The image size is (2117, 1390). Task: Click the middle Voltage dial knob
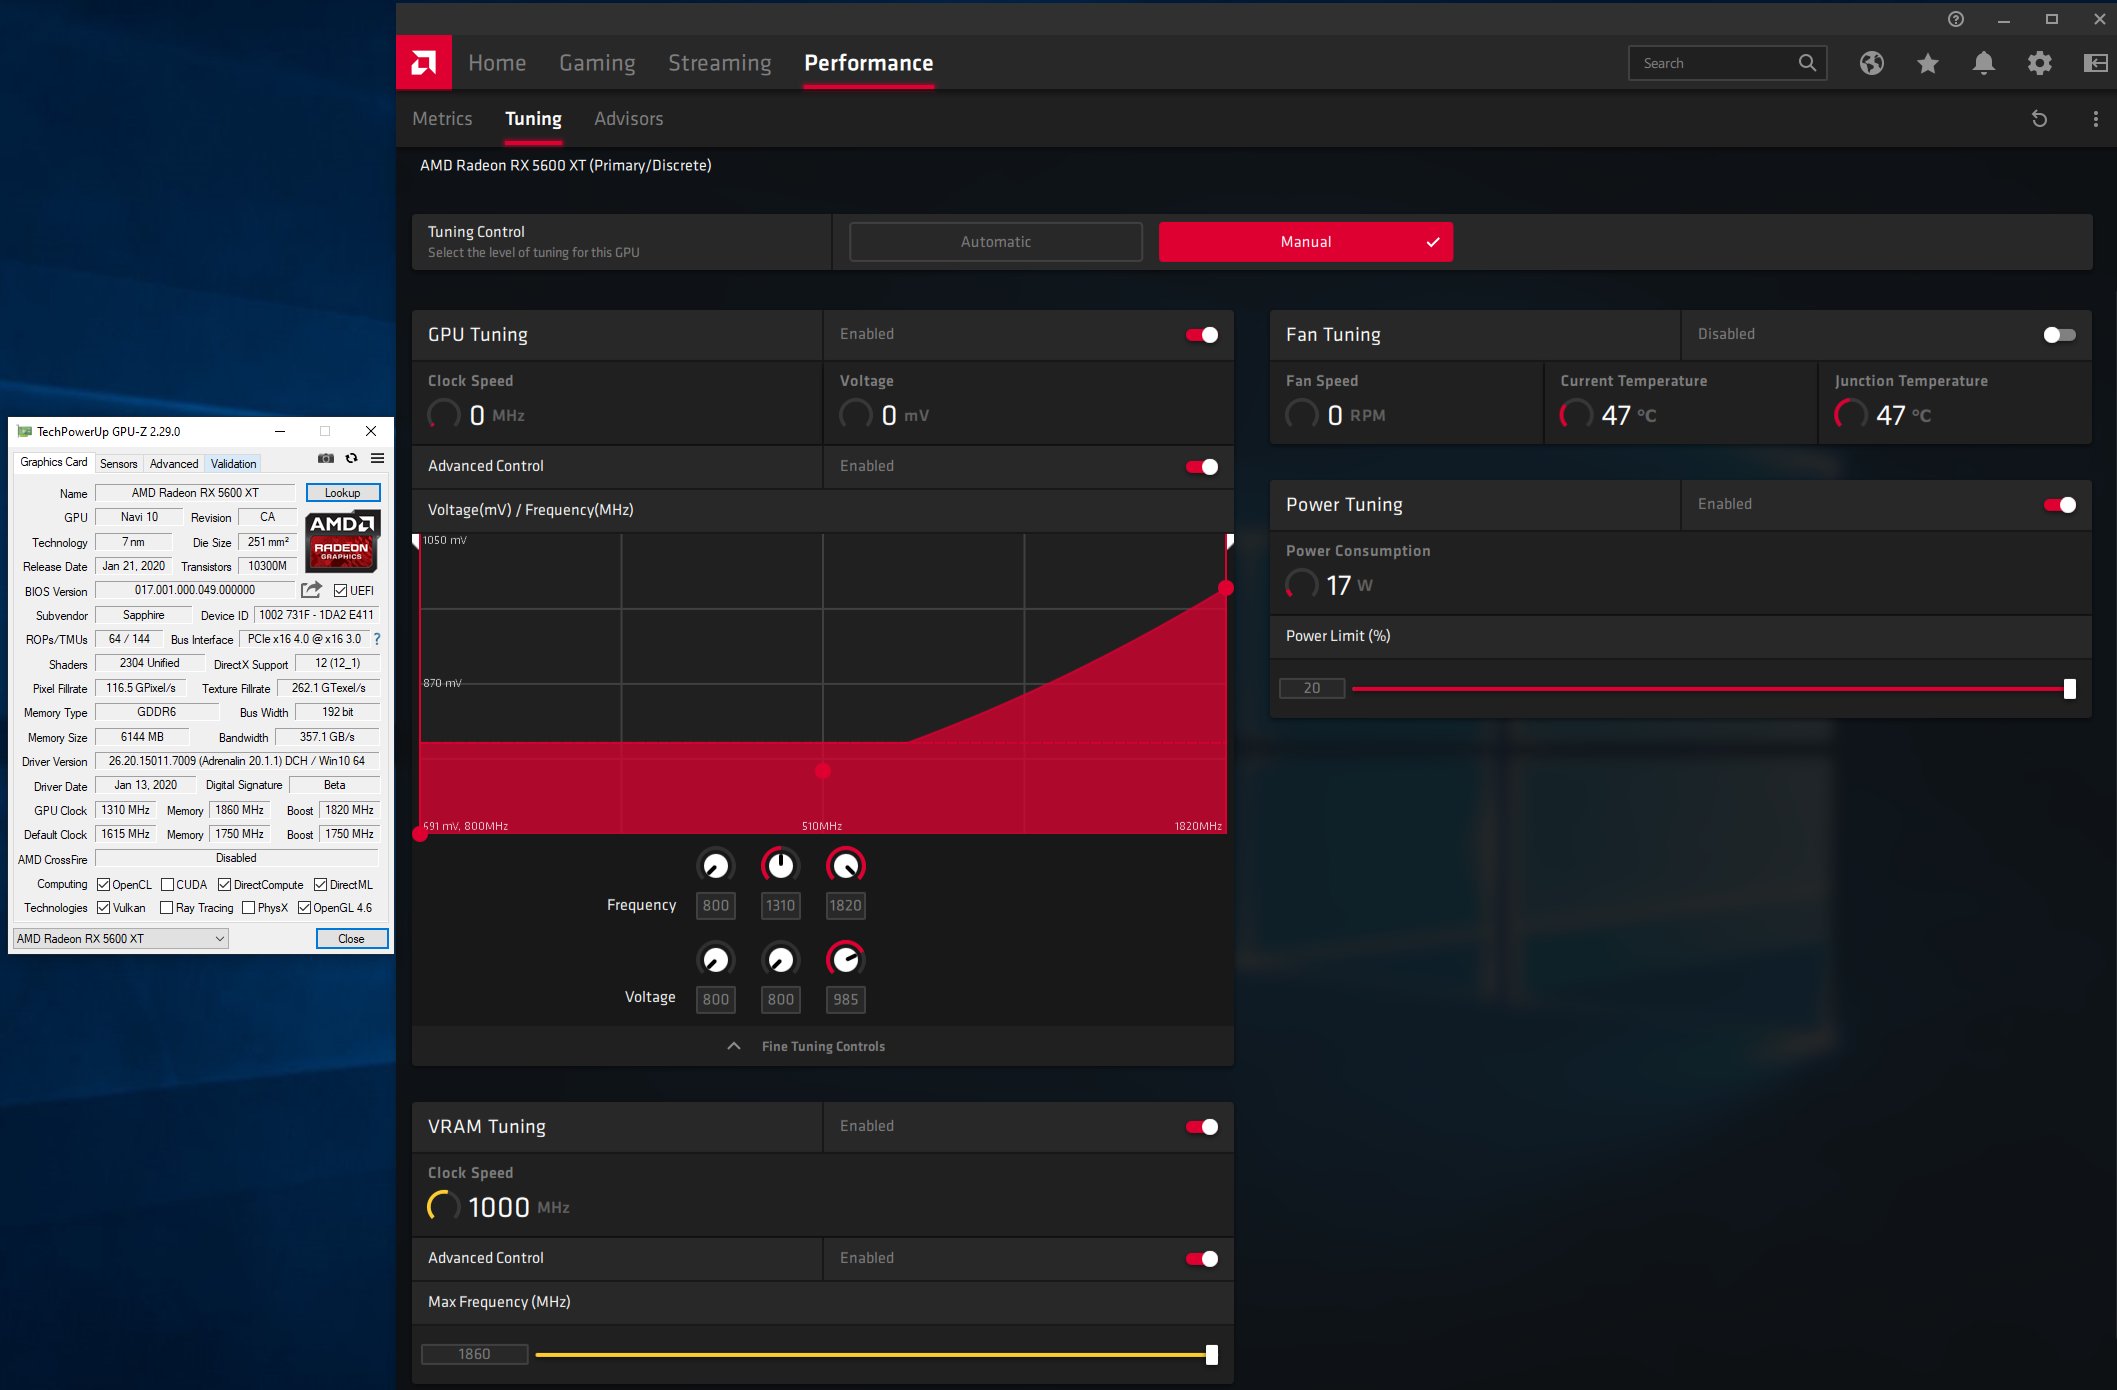[781, 959]
